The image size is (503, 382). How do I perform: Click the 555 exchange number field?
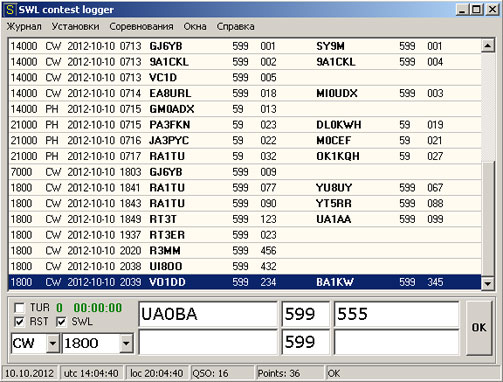(396, 314)
